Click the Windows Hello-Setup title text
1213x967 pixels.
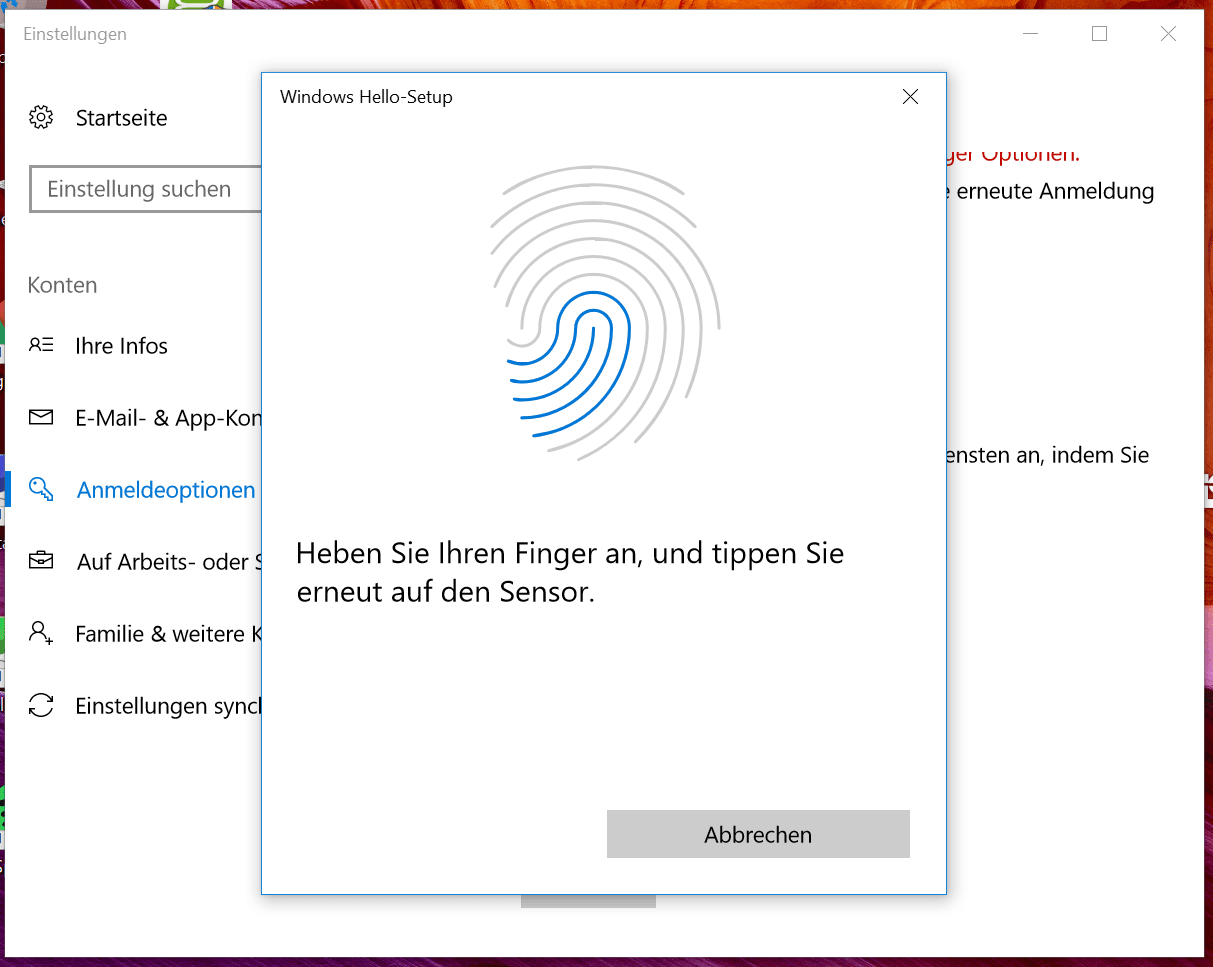[x=366, y=97]
